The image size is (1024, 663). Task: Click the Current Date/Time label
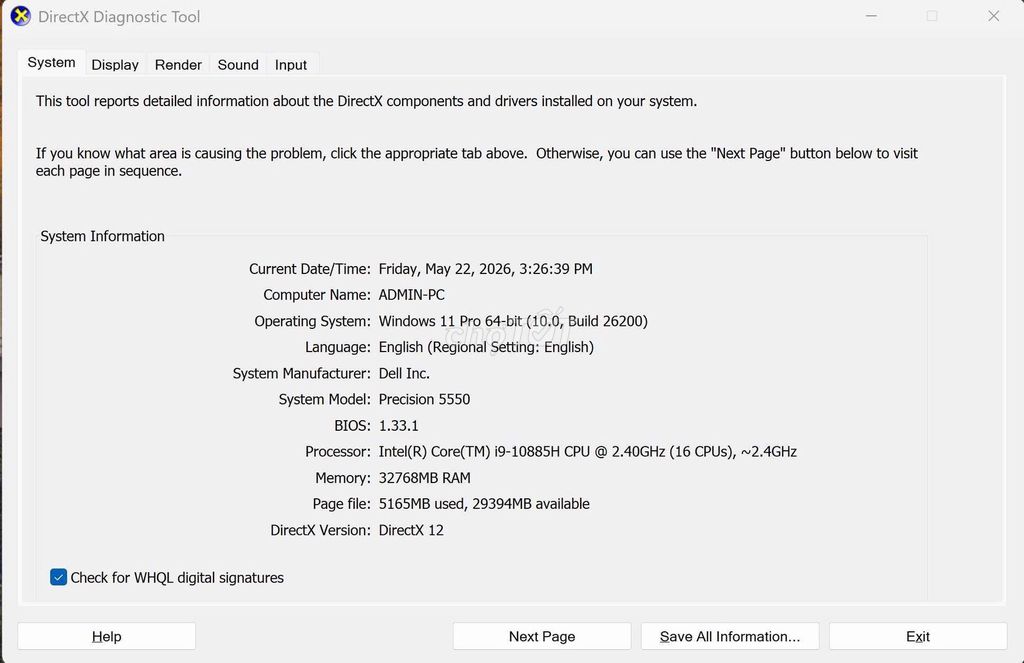click(310, 269)
